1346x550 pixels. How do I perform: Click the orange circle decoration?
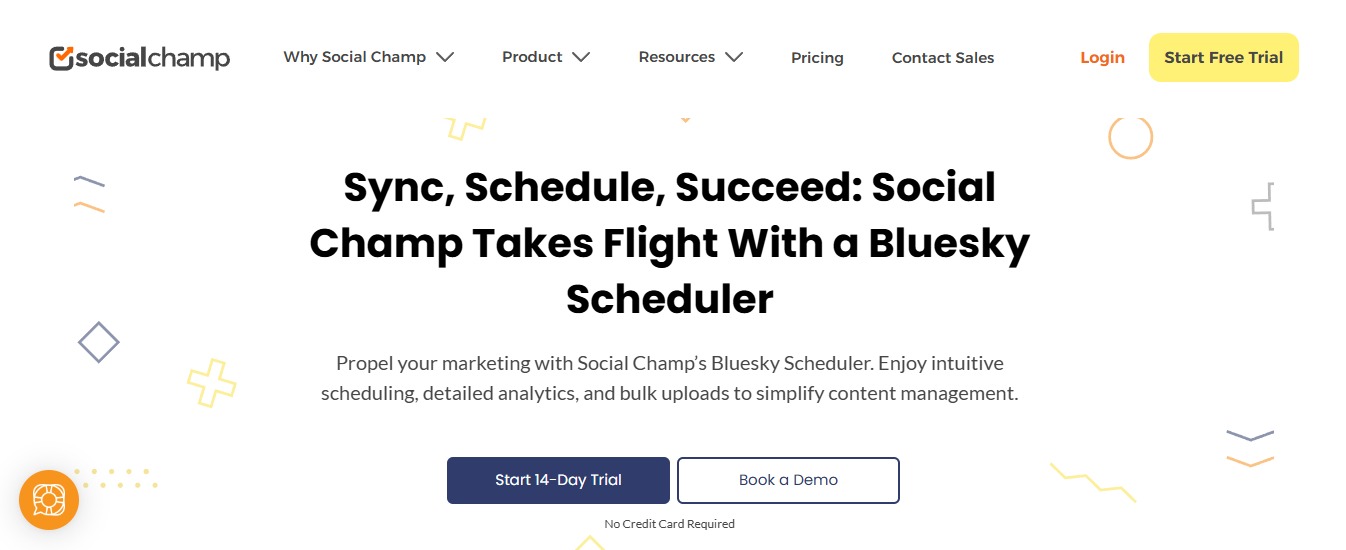pyautogui.click(x=1130, y=136)
